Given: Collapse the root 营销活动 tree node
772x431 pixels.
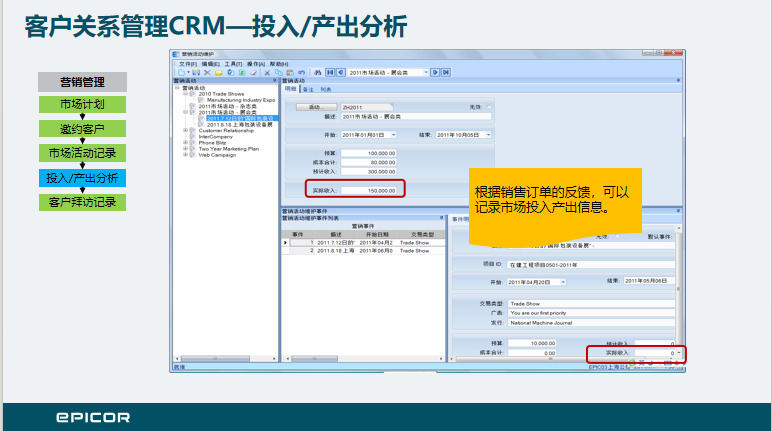Looking at the screenshot, I should (x=177, y=88).
